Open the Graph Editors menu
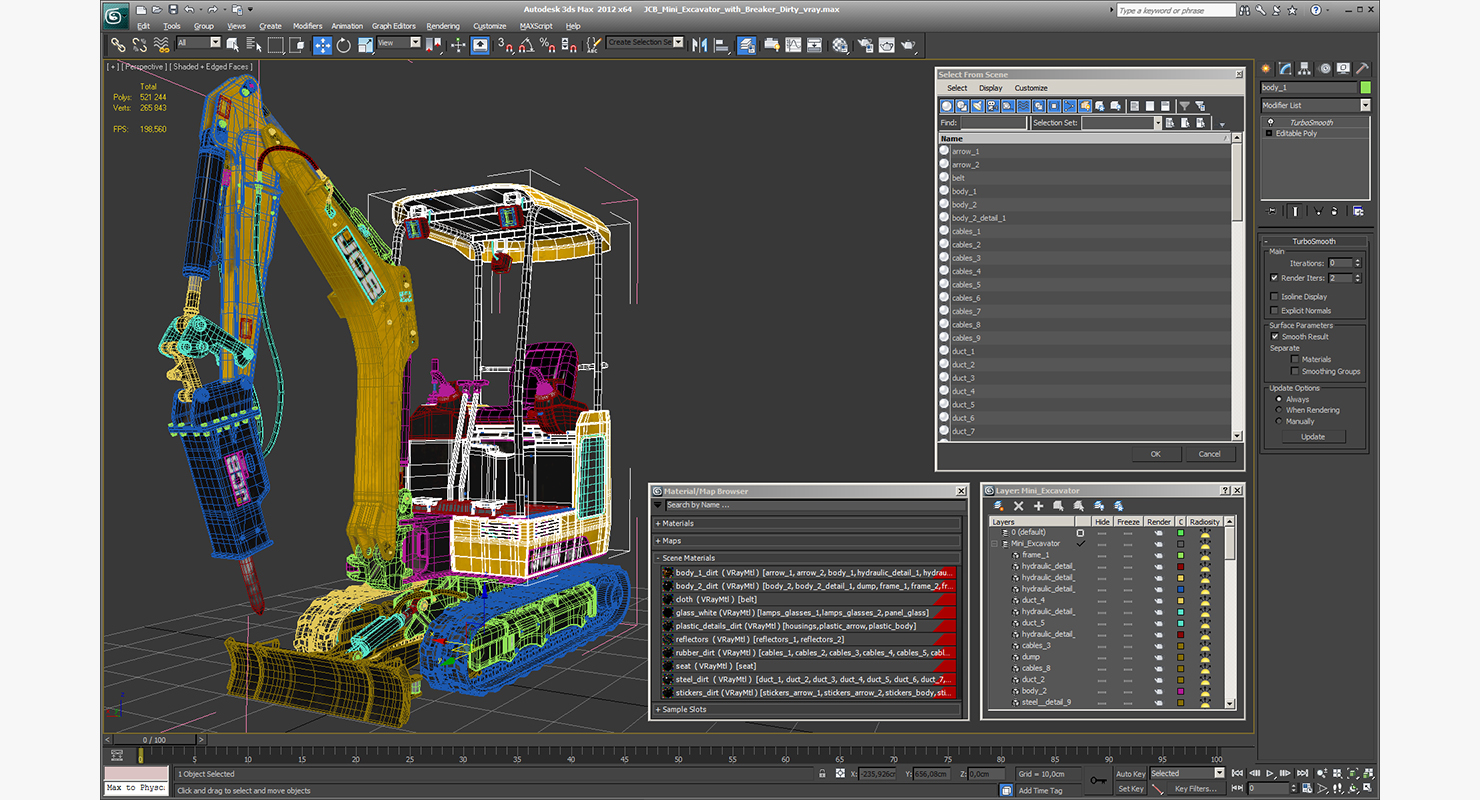Viewport: 1480px width, 800px height. (394, 26)
